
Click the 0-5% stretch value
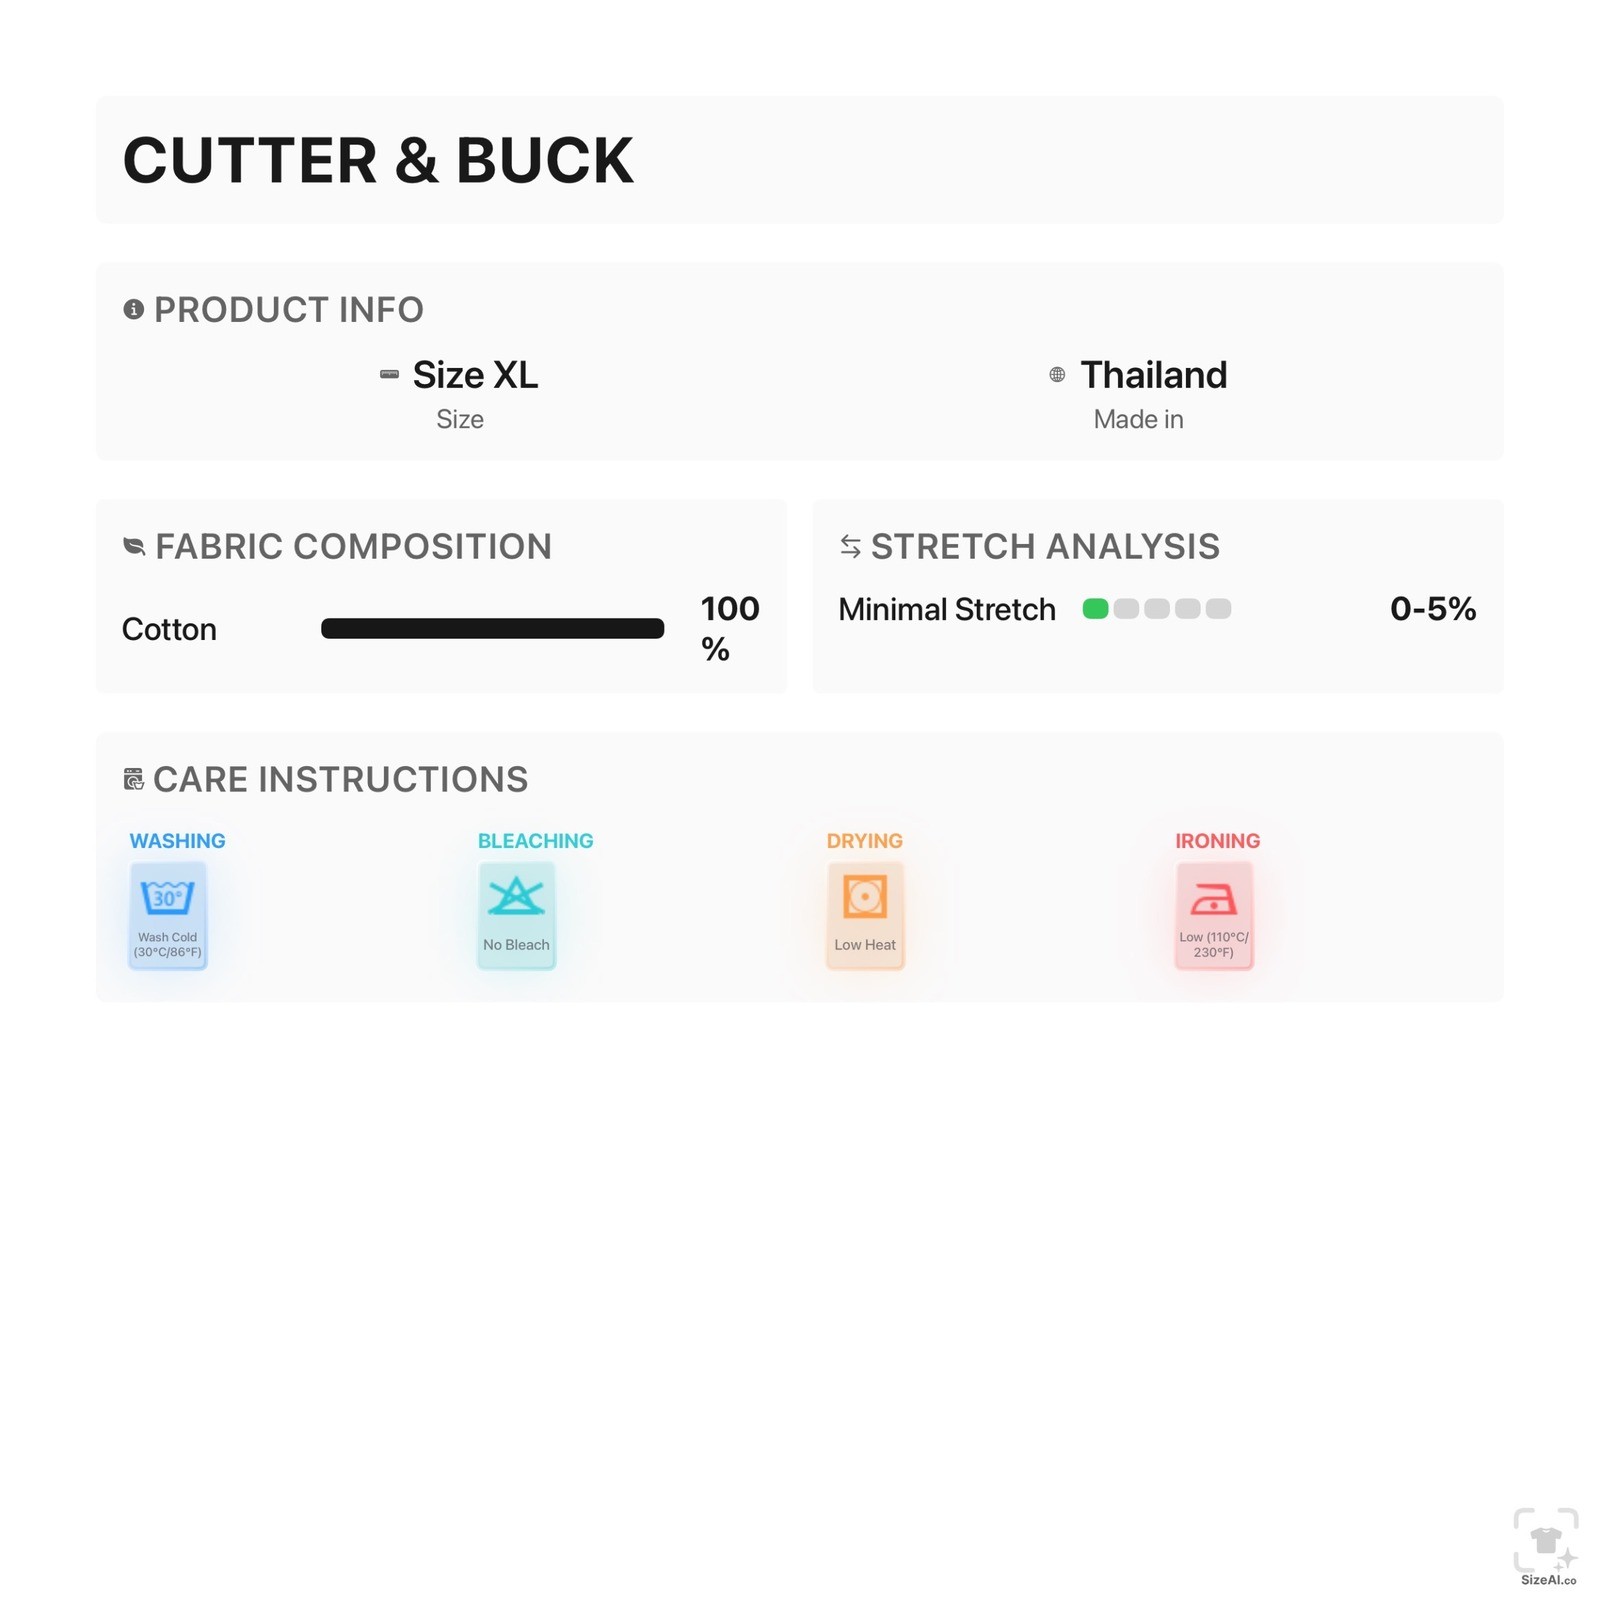(x=1433, y=608)
